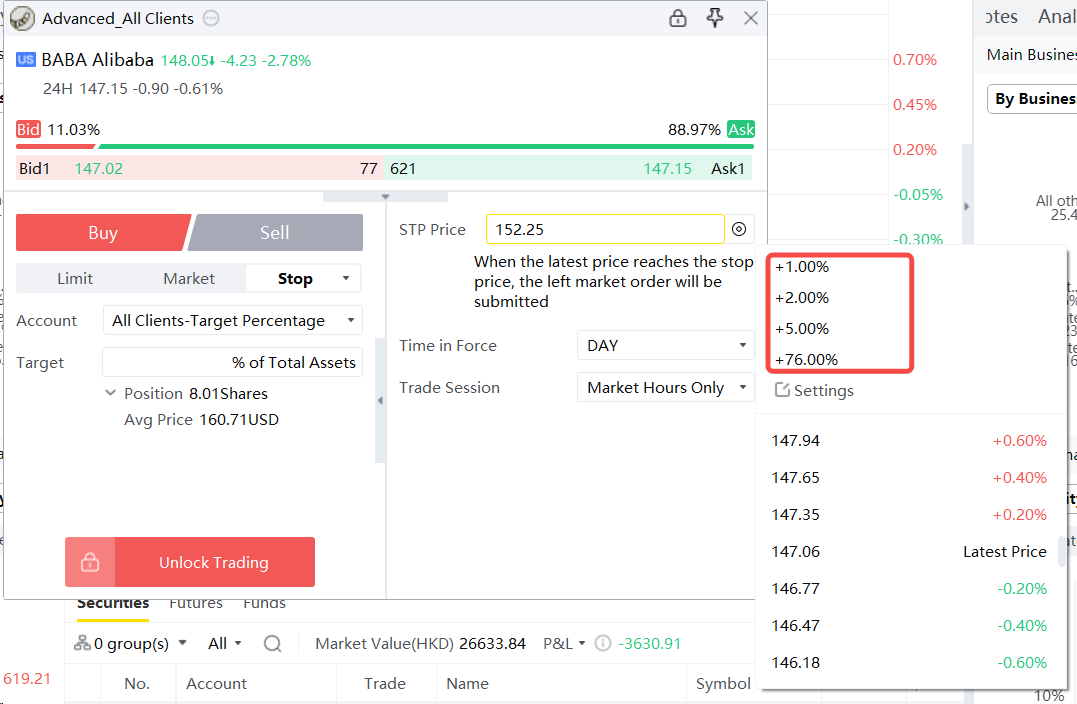1077x704 pixels.
Task: Click the Symbol column header
Action: pyautogui.click(x=723, y=684)
